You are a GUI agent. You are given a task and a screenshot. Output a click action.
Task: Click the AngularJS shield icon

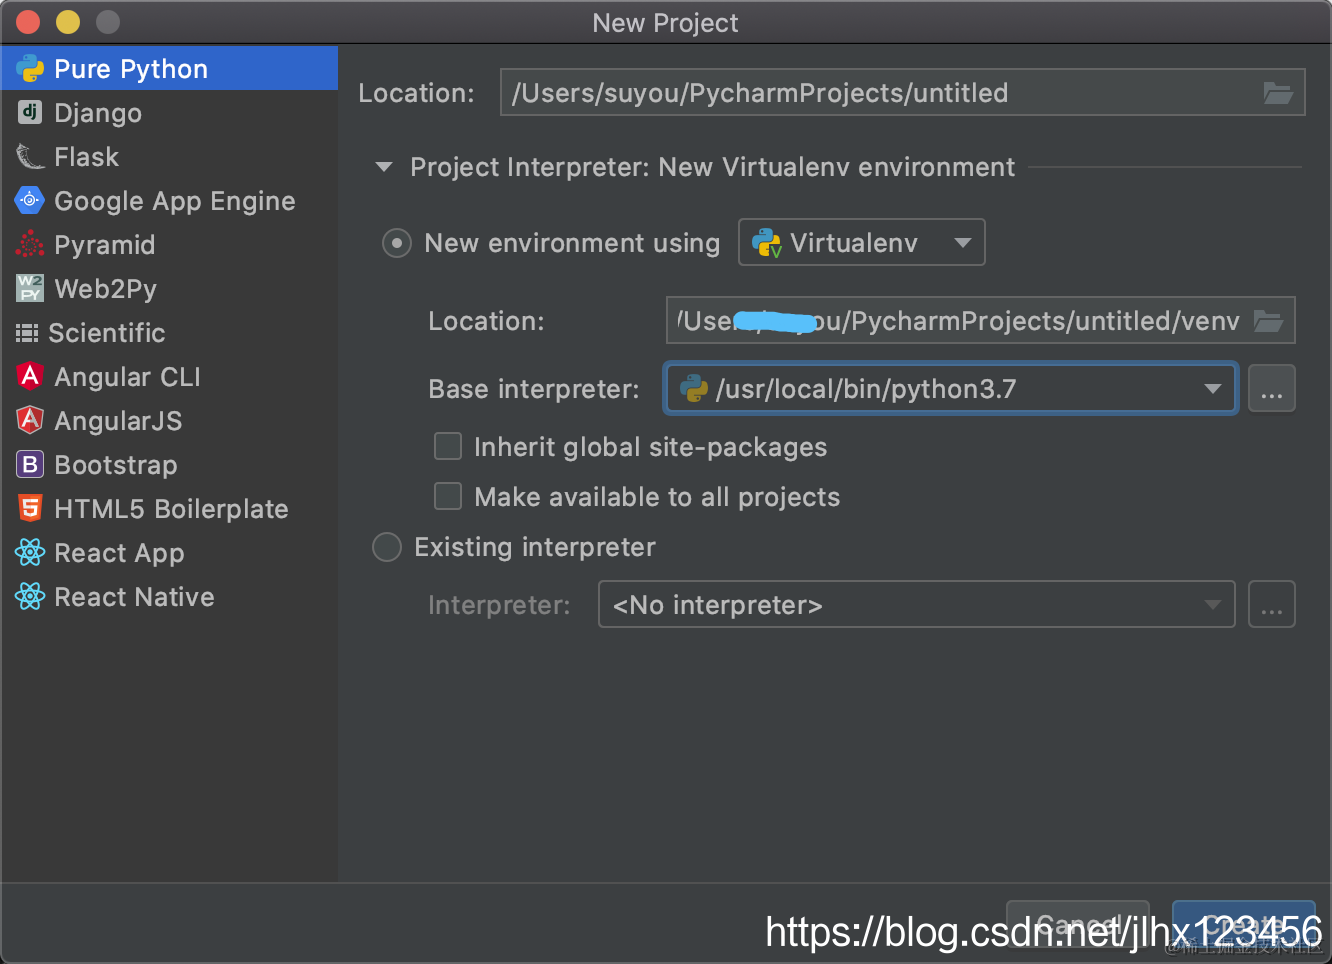[x=30, y=421]
